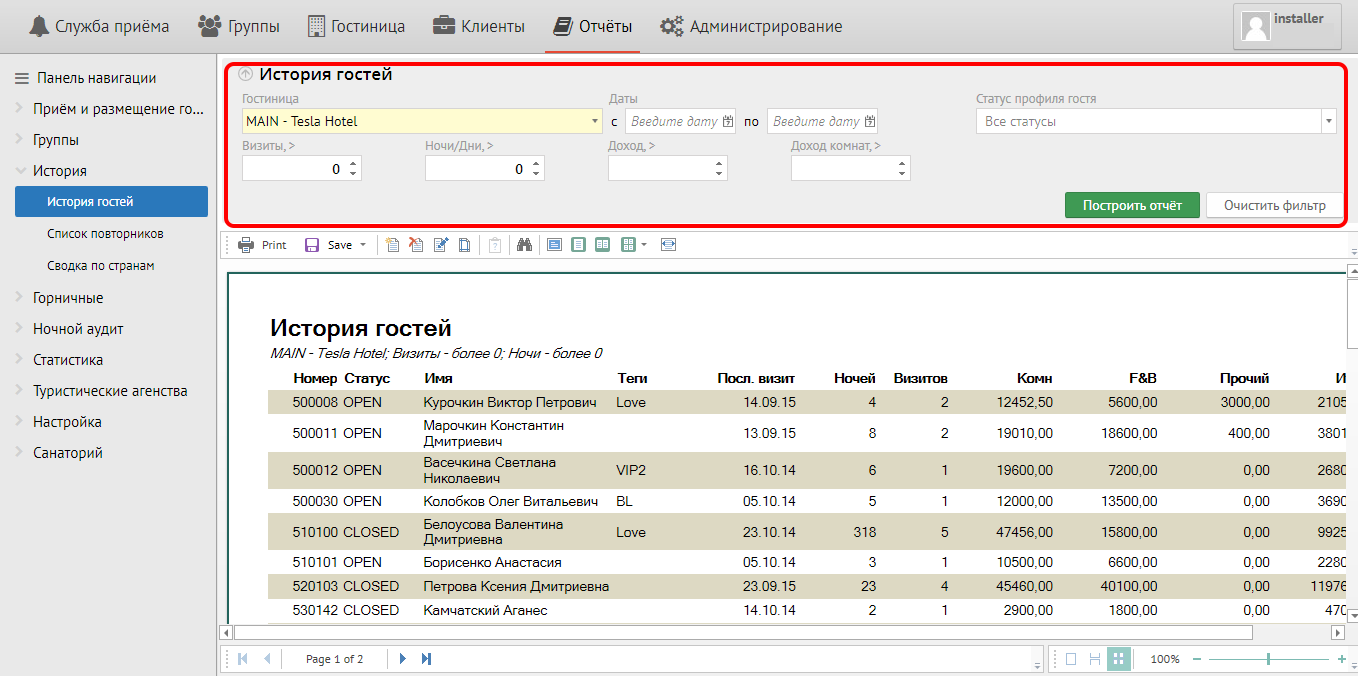Open the Клиенты top menu
Image resolution: width=1358 pixels, height=676 pixels.
tap(479, 26)
